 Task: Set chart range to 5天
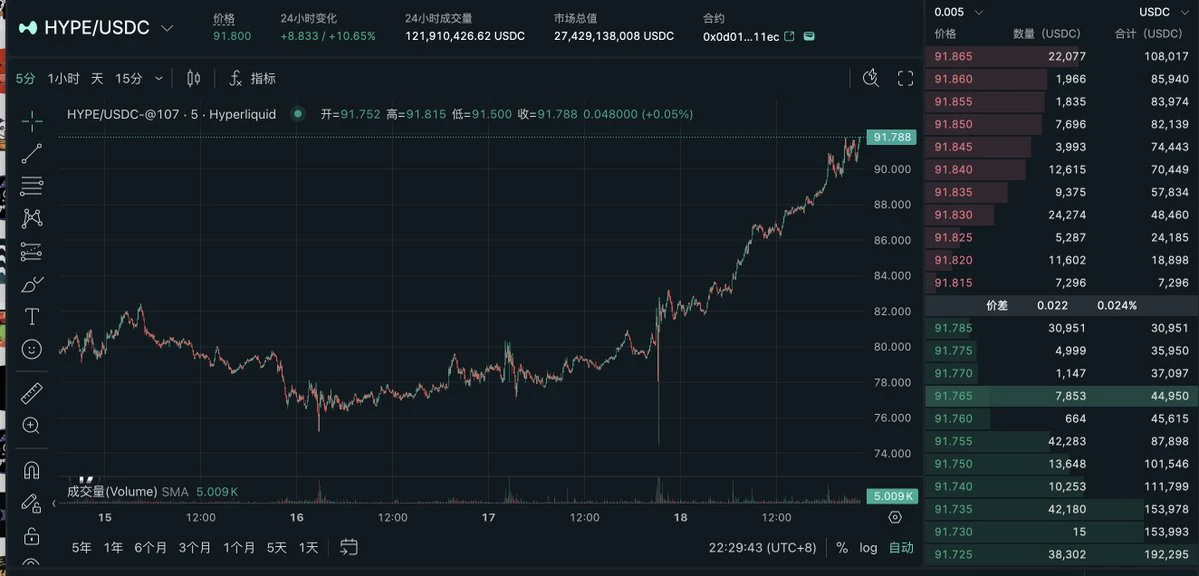point(277,548)
